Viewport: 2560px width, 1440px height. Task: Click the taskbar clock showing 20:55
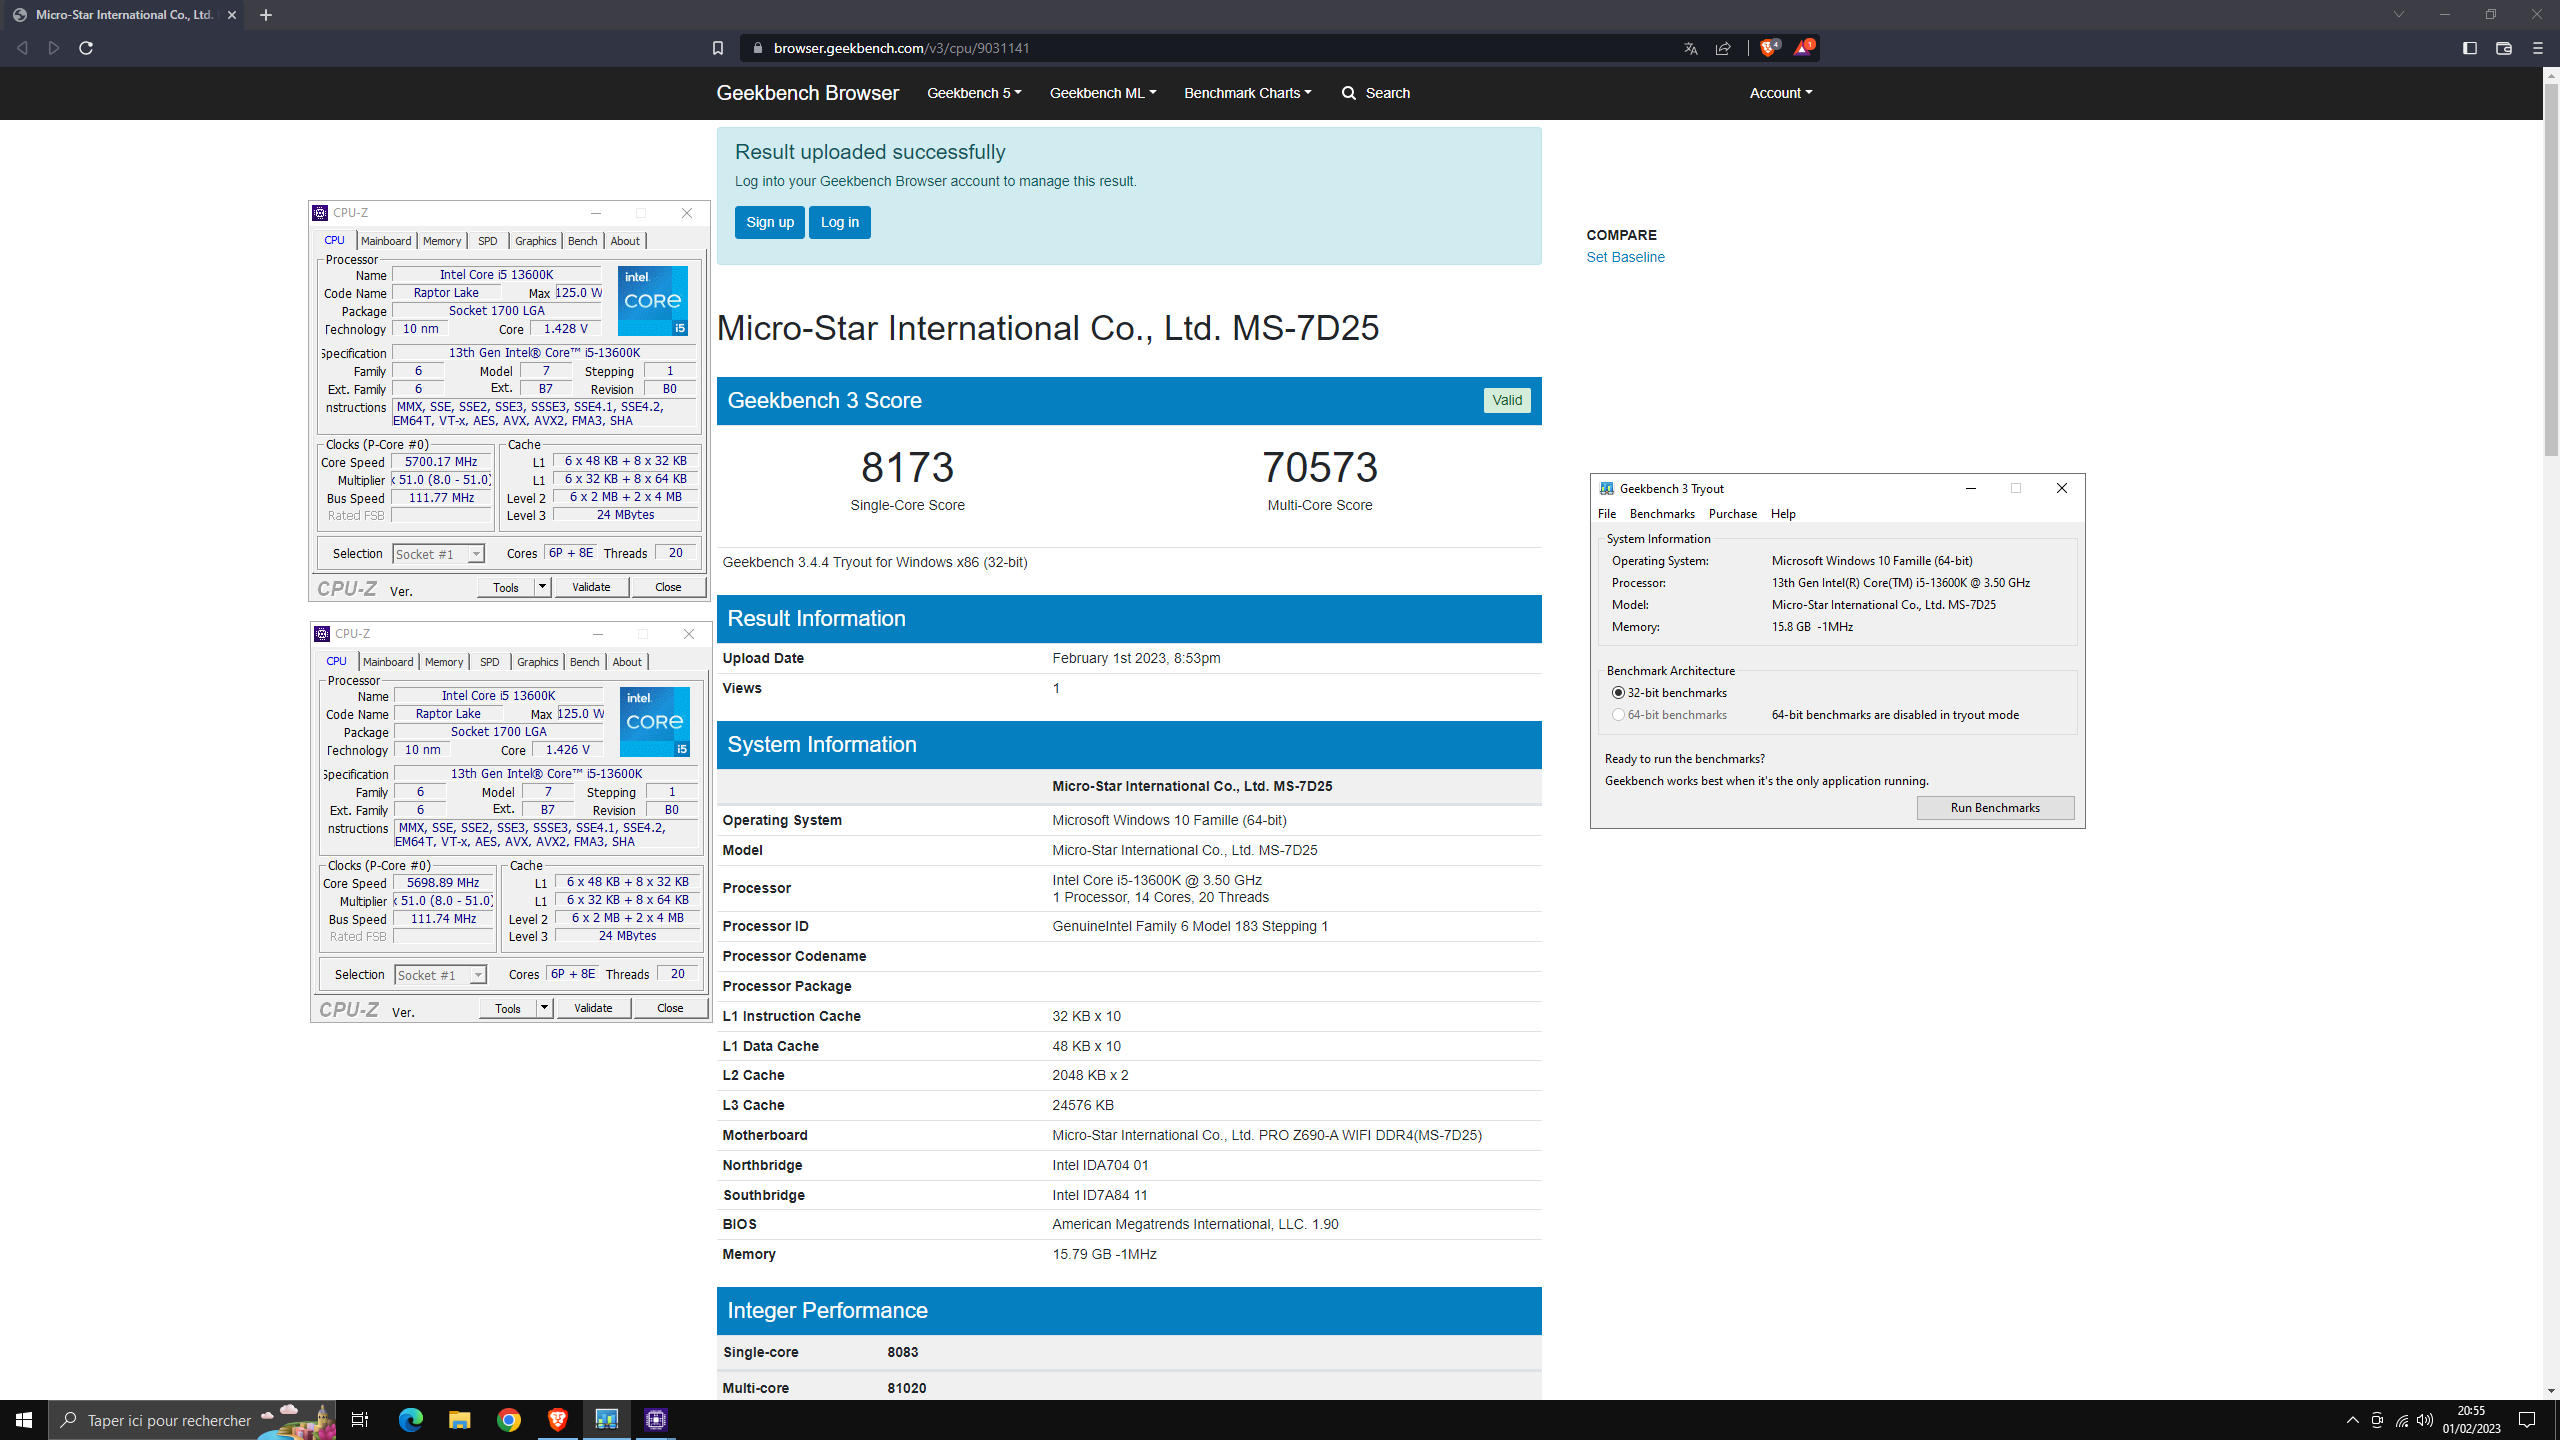click(2471, 1420)
